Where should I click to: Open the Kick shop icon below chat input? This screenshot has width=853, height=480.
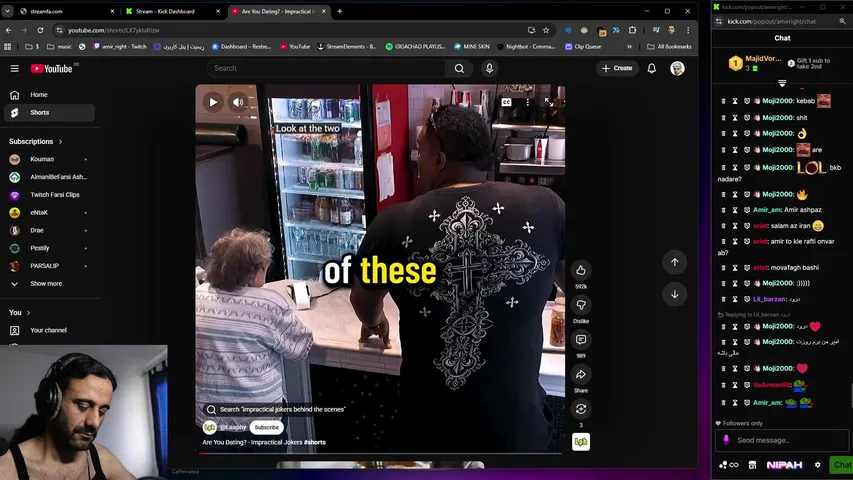pyautogui.click(x=752, y=465)
